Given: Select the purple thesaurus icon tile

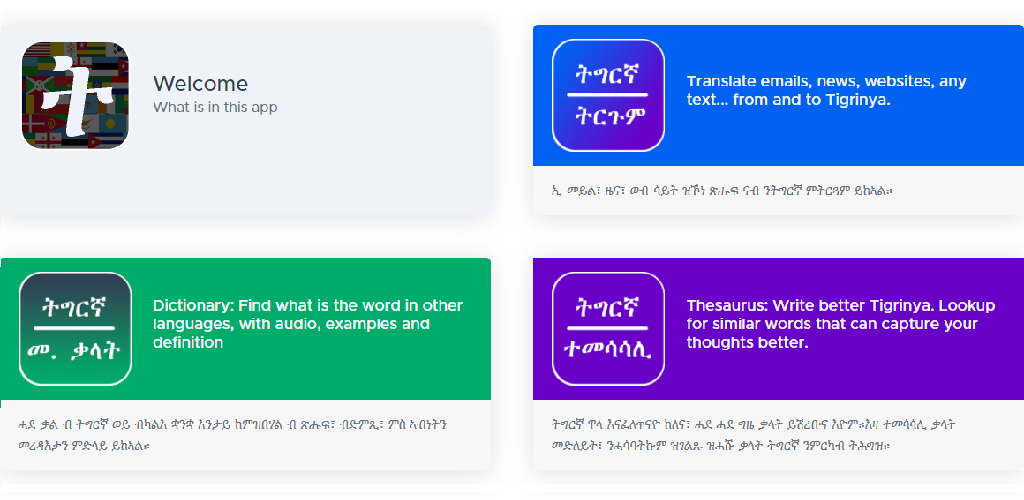Looking at the screenshot, I should point(608,328).
